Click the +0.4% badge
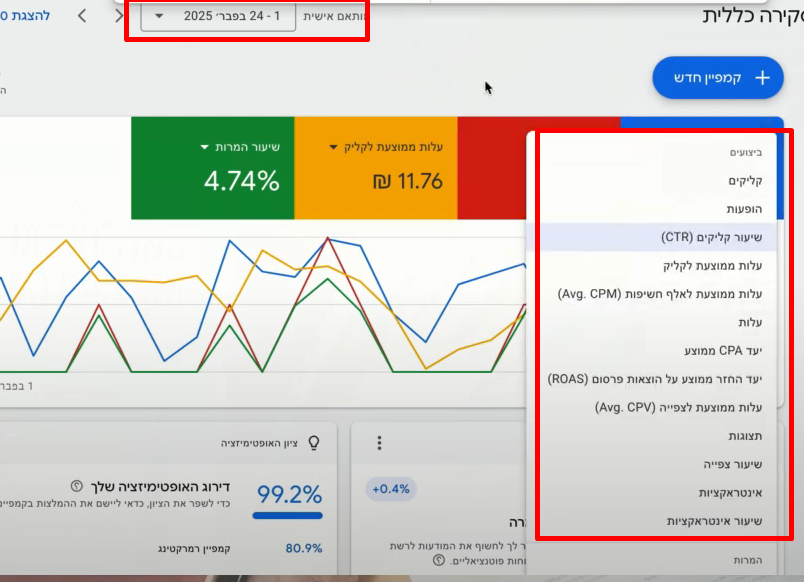 pyautogui.click(x=391, y=489)
